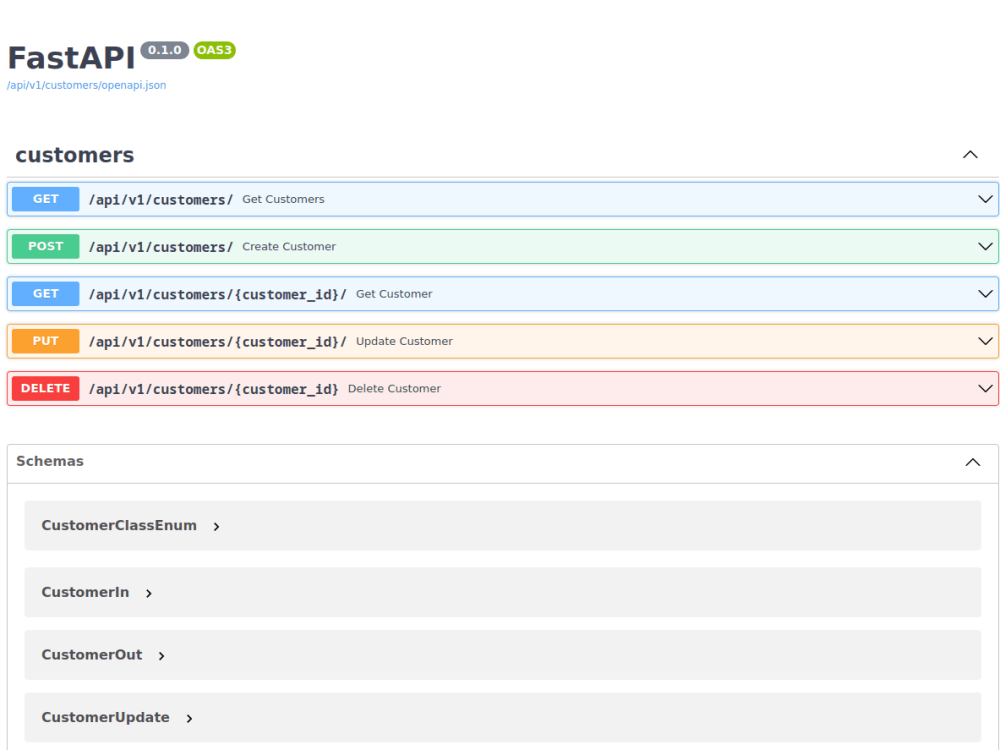This screenshot has width=1000, height=750.
Task: Expand the Get Customers endpoint chevron
Action: click(985, 199)
